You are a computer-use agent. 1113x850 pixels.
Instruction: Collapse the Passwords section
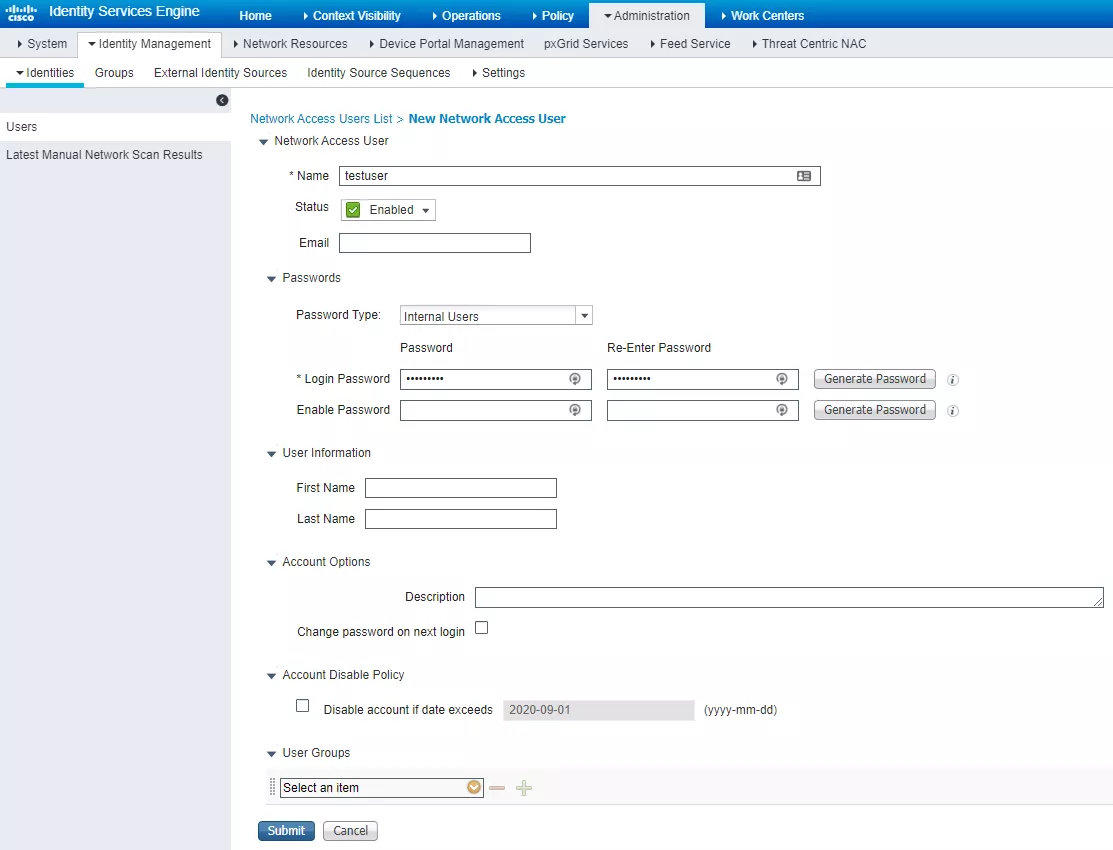click(x=271, y=279)
